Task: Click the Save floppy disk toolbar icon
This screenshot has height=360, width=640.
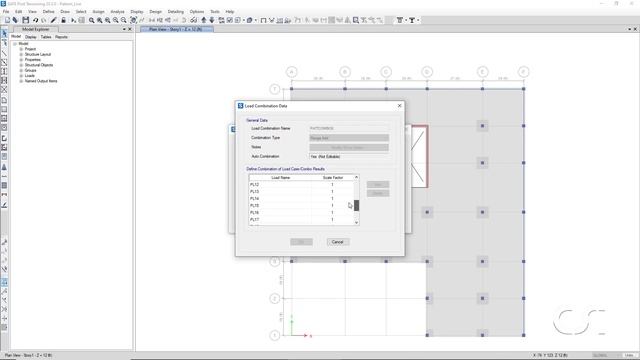Action: (x=26, y=20)
